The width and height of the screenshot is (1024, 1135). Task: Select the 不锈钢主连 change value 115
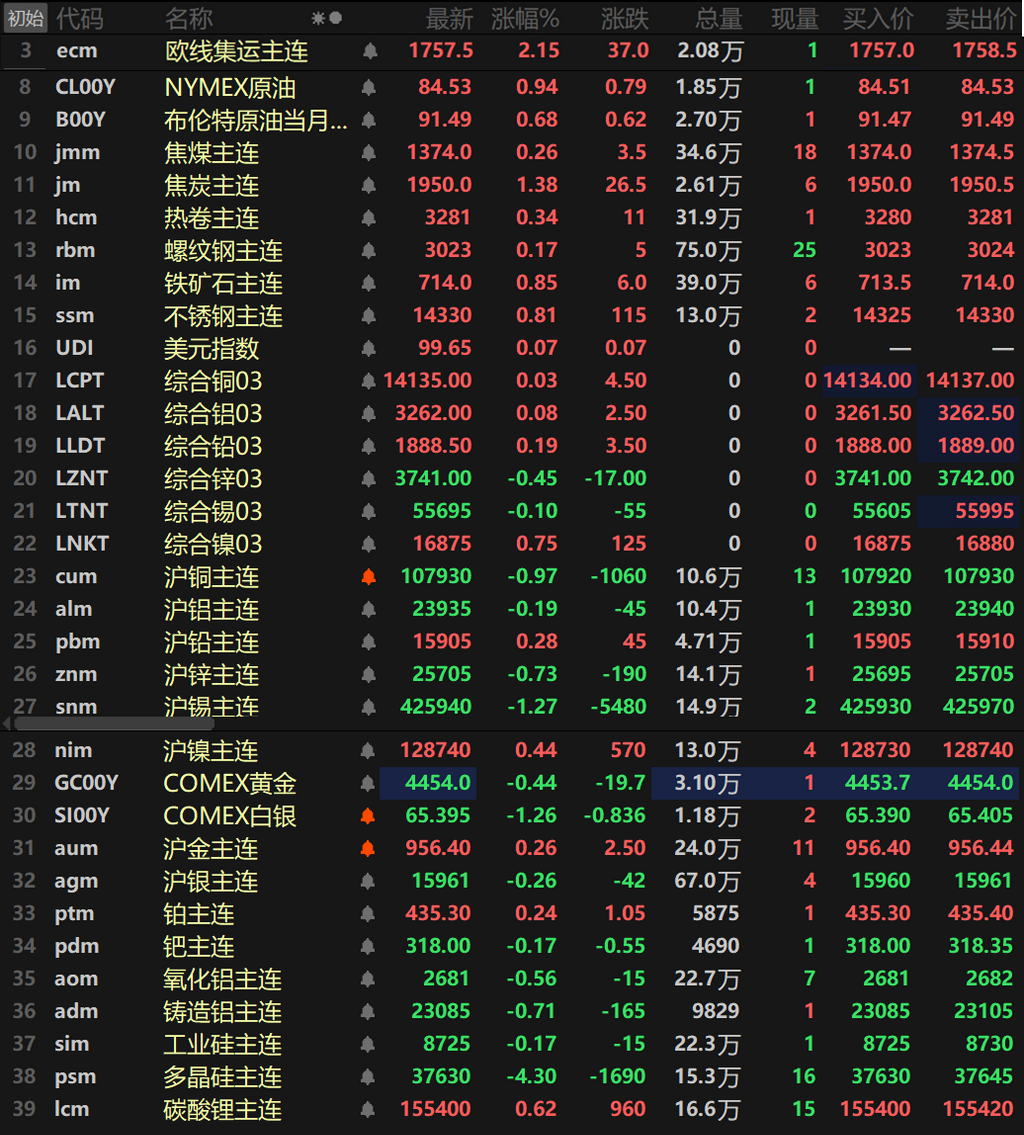click(x=628, y=316)
